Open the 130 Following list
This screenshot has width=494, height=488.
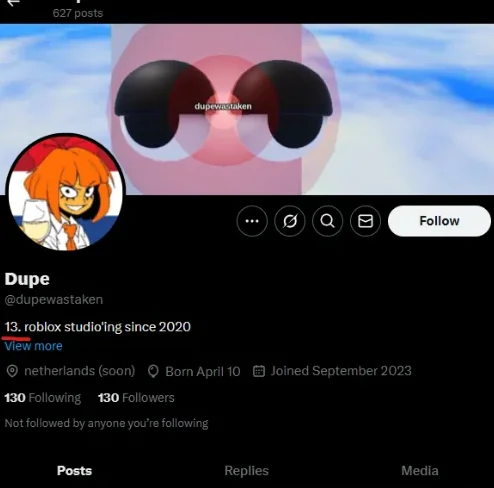pos(43,398)
